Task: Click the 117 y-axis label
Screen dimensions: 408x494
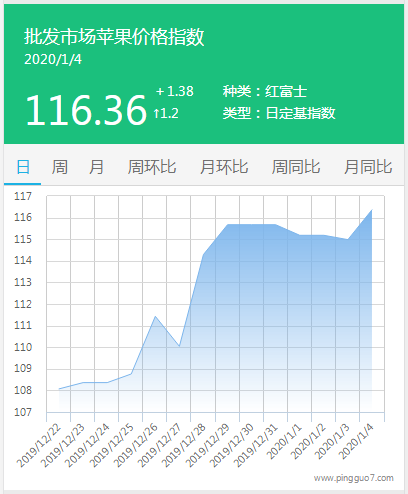Action: click(x=23, y=196)
